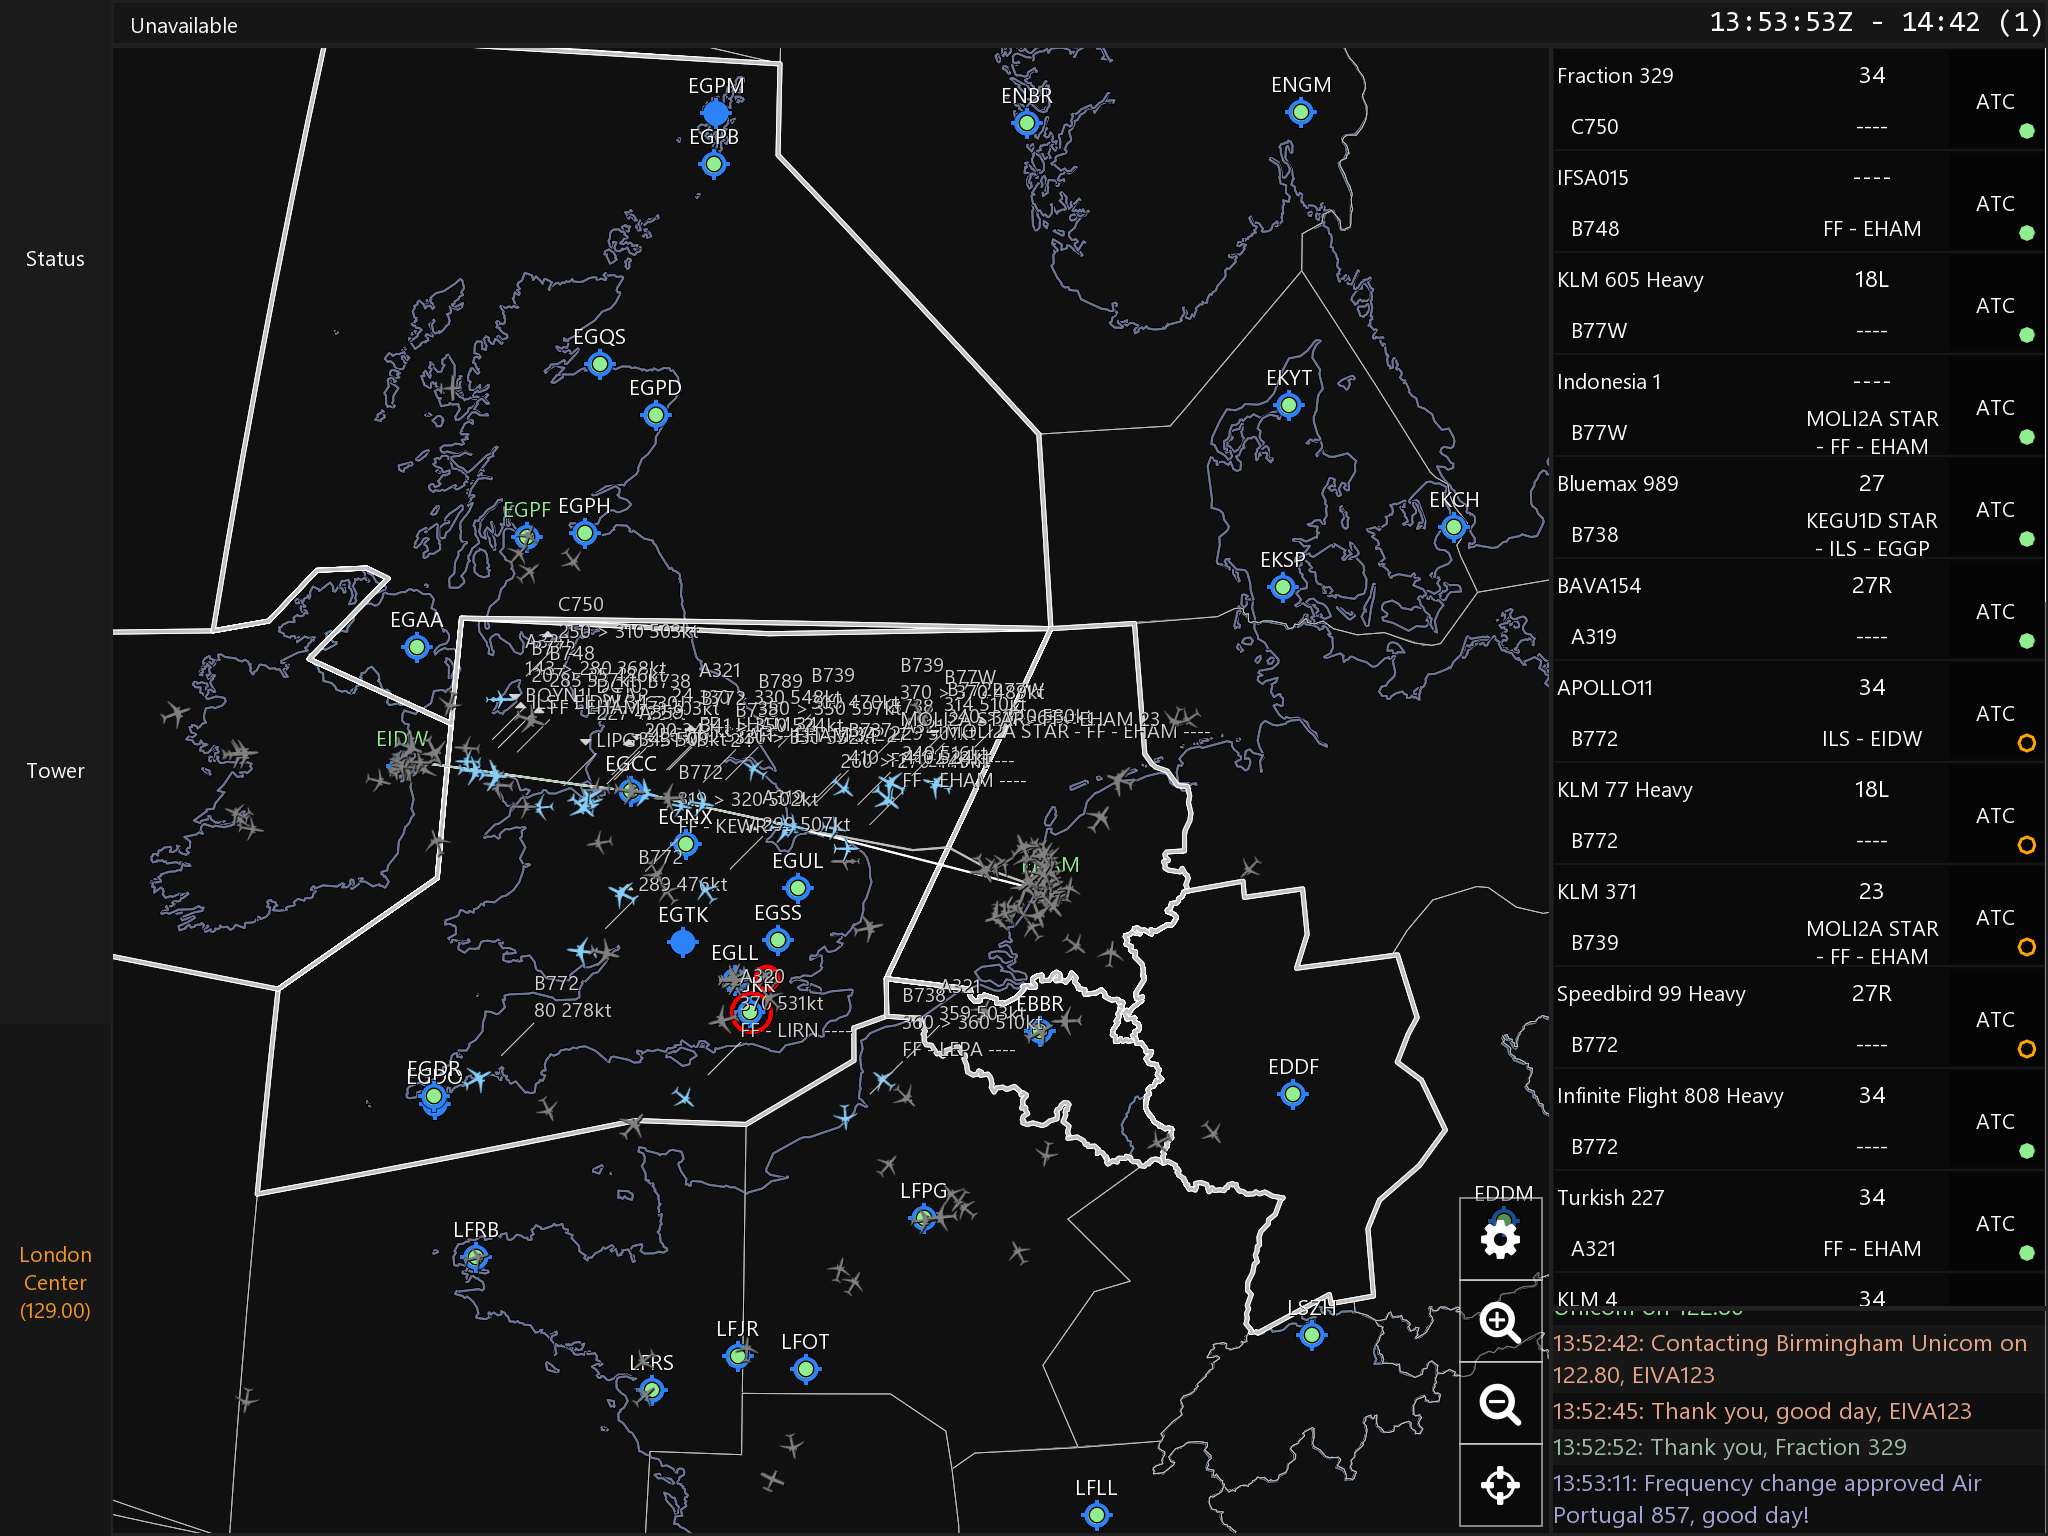Switch to the Tower tab
2048x1536 pixels.
tap(55, 771)
